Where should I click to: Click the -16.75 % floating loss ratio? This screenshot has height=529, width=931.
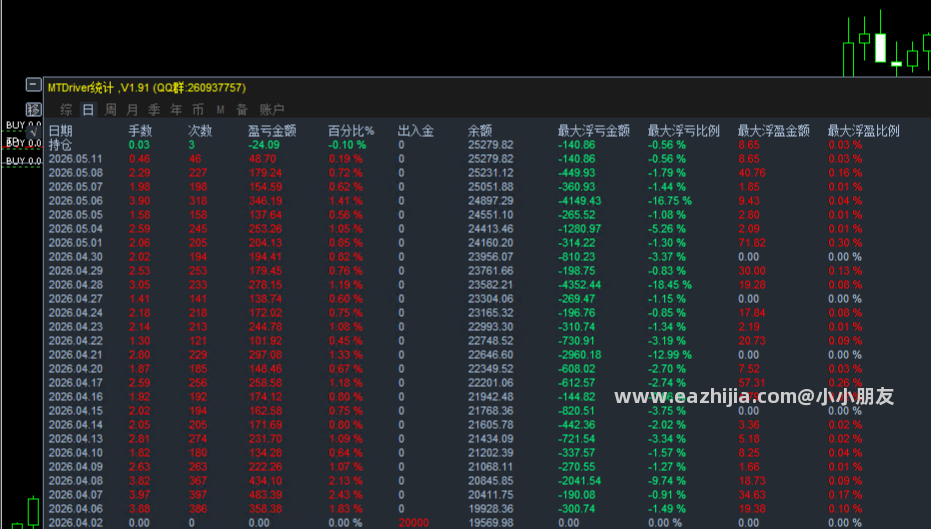(669, 201)
